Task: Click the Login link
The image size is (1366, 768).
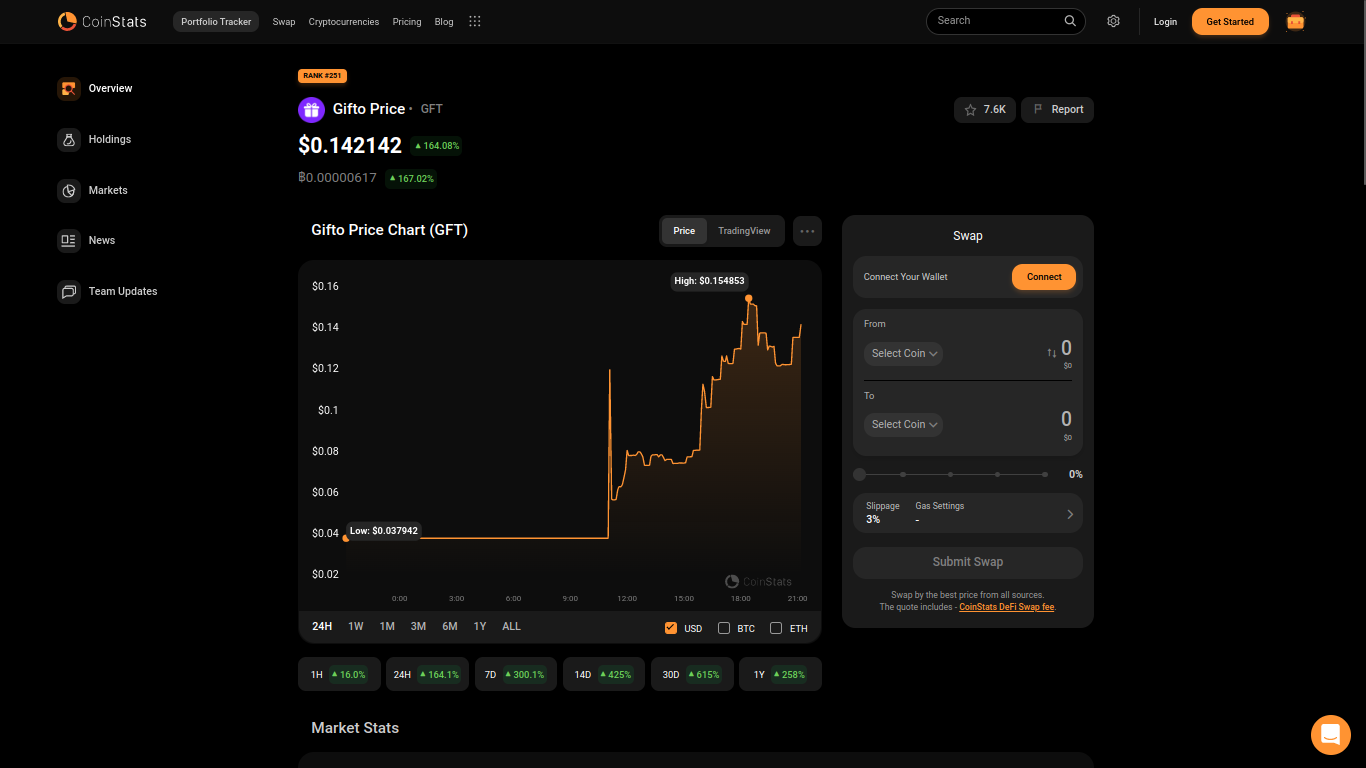Action: pyautogui.click(x=1165, y=22)
